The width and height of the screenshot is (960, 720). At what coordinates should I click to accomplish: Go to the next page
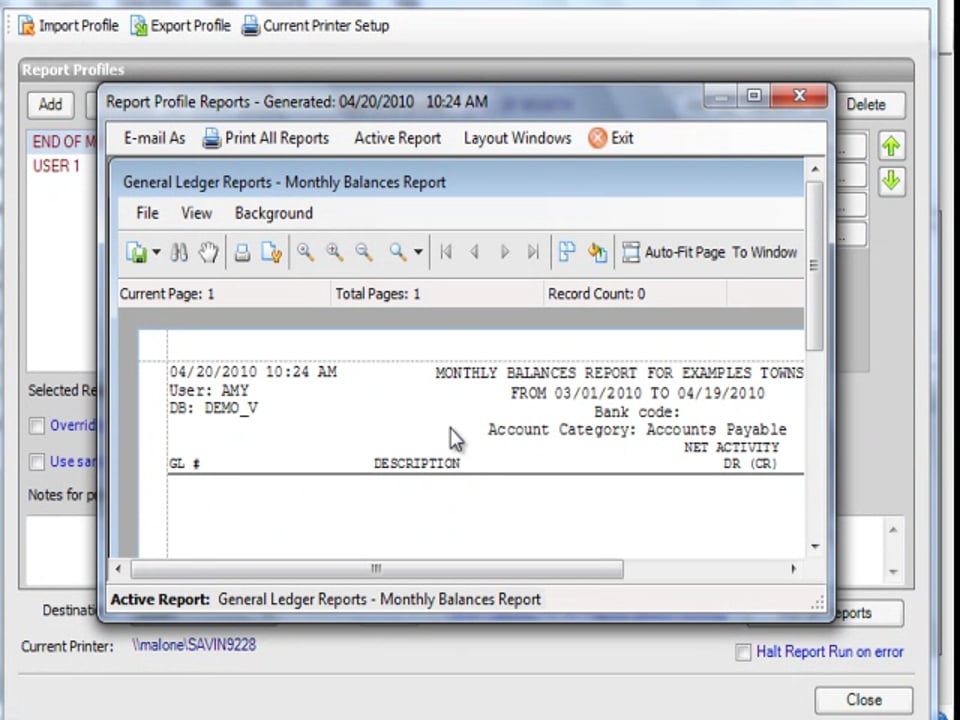point(505,252)
